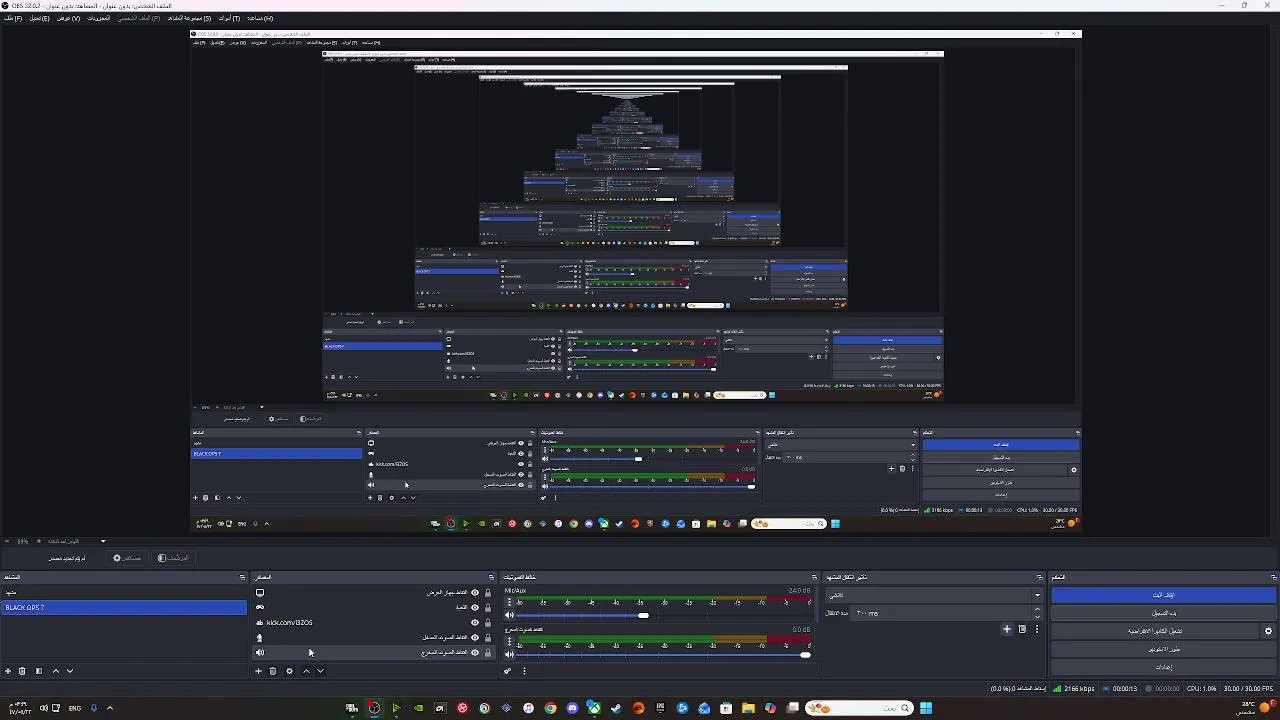Move scene down arrow in Scenes toolbar
The width and height of the screenshot is (1280, 720).
point(70,671)
